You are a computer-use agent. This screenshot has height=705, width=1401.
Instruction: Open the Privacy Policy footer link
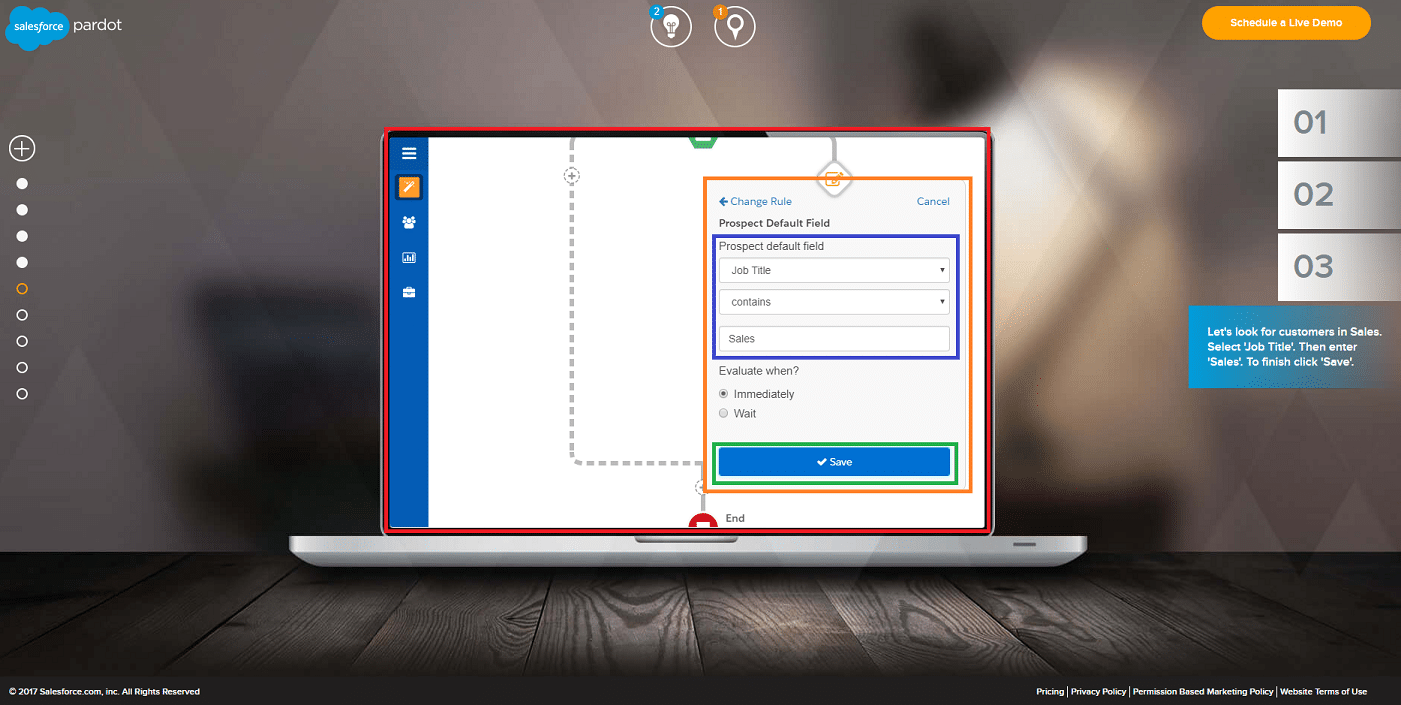(1098, 692)
